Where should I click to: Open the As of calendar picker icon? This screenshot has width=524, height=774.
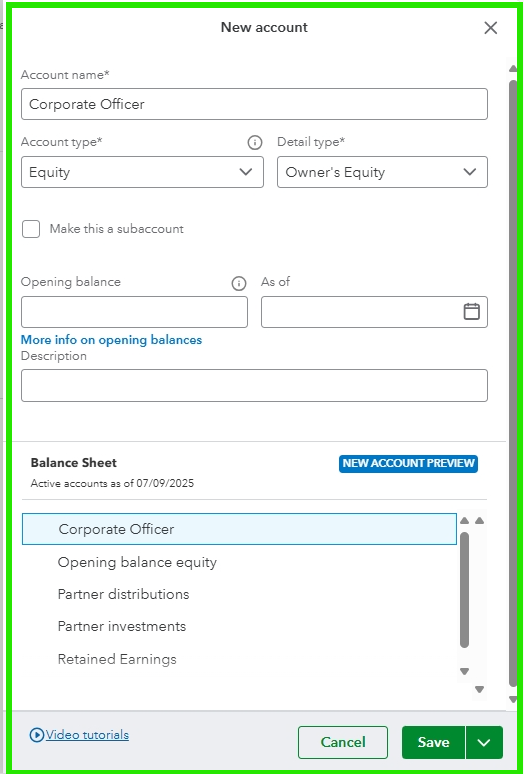click(x=472, y=311)
